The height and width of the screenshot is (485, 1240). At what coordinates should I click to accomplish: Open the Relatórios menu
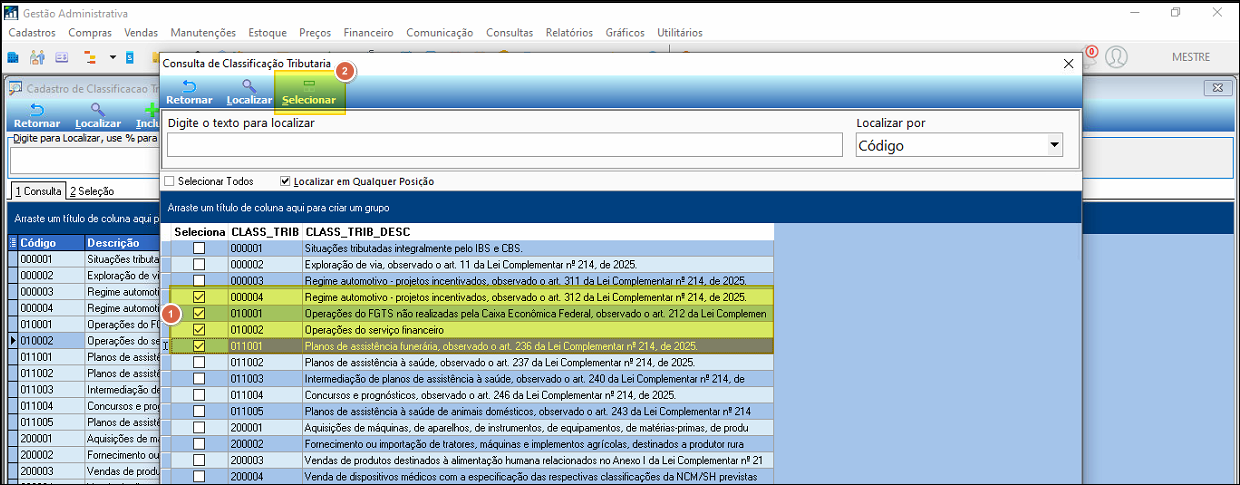tap(570, 33)
